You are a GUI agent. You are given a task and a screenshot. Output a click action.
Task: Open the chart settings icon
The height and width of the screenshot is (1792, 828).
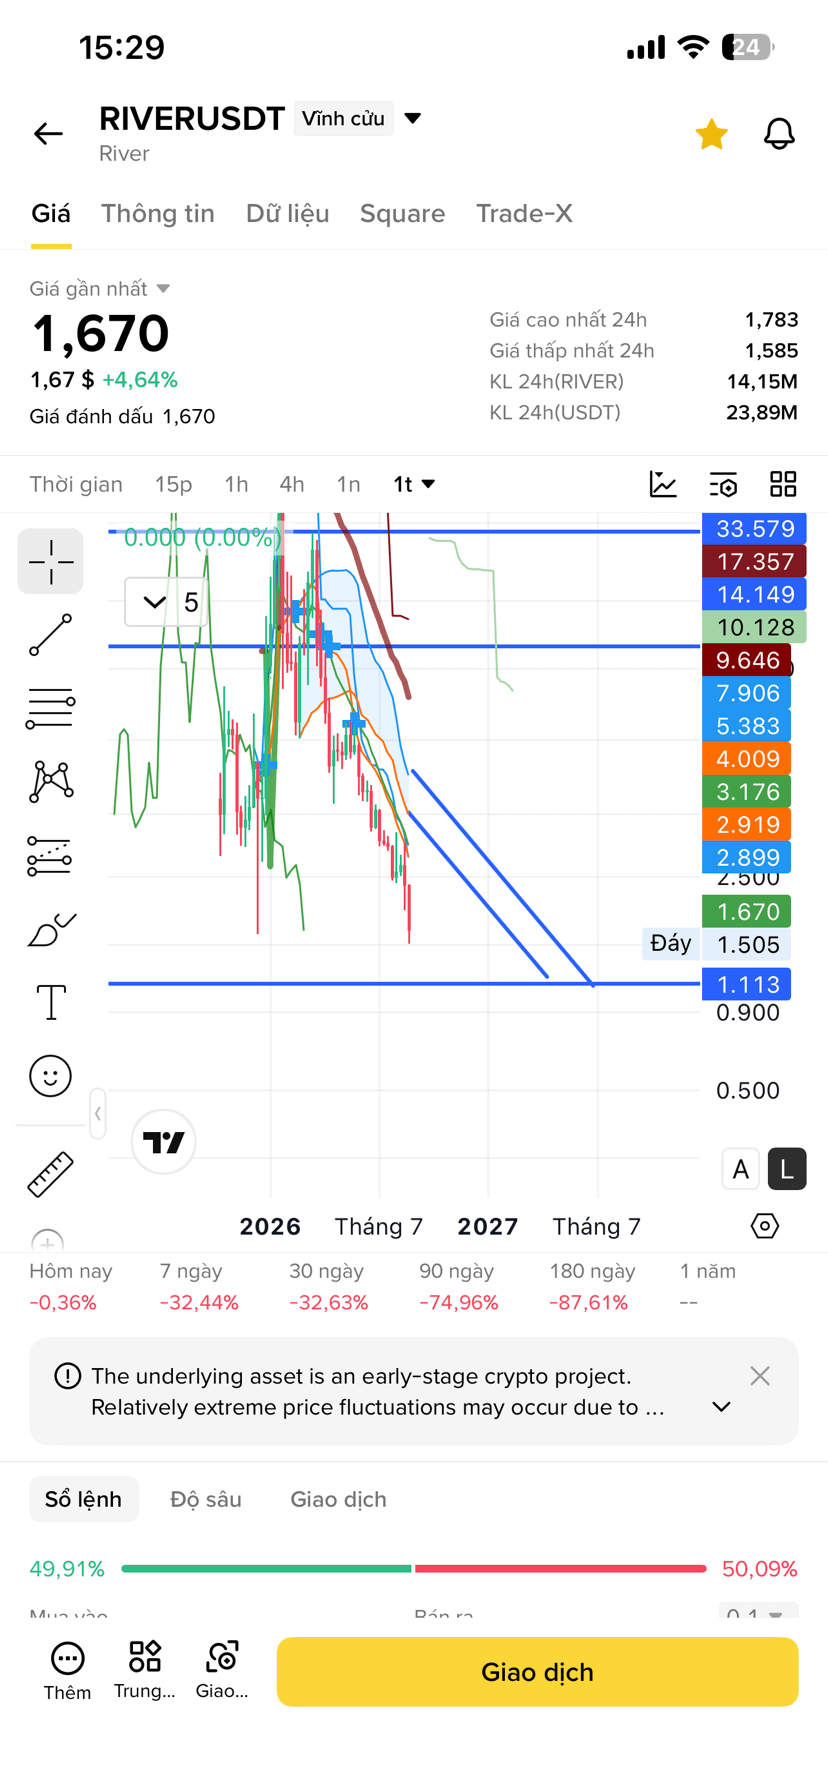click(723, 484)
